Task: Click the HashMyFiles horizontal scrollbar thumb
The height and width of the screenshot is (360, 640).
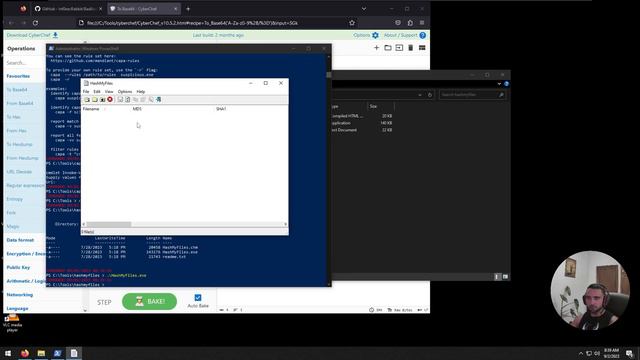Action: tap(109, 224)
